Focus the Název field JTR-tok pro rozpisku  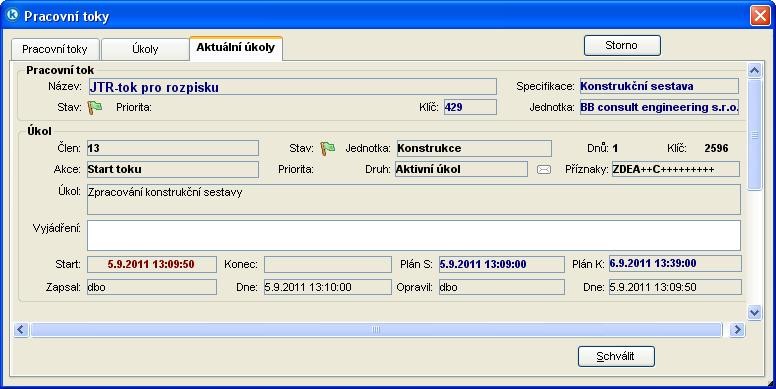[292, 87]
